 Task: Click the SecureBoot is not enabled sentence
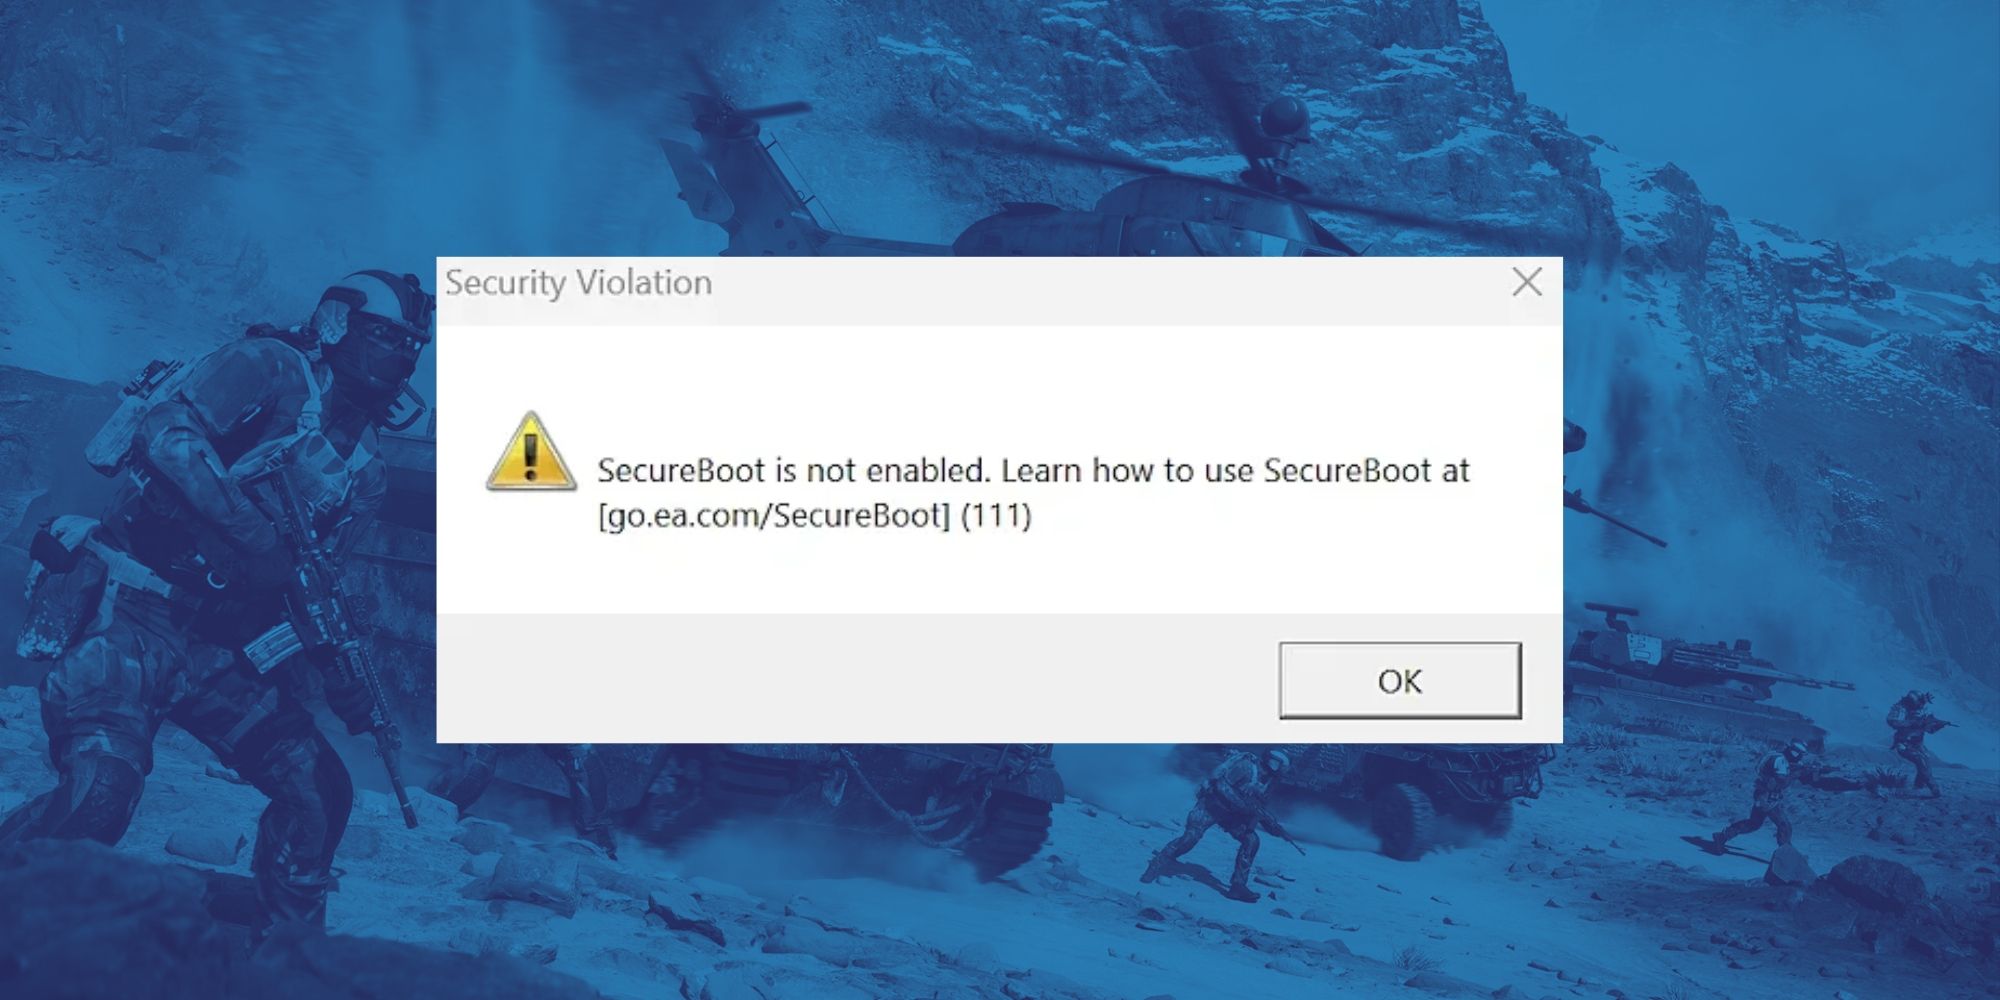793,470
